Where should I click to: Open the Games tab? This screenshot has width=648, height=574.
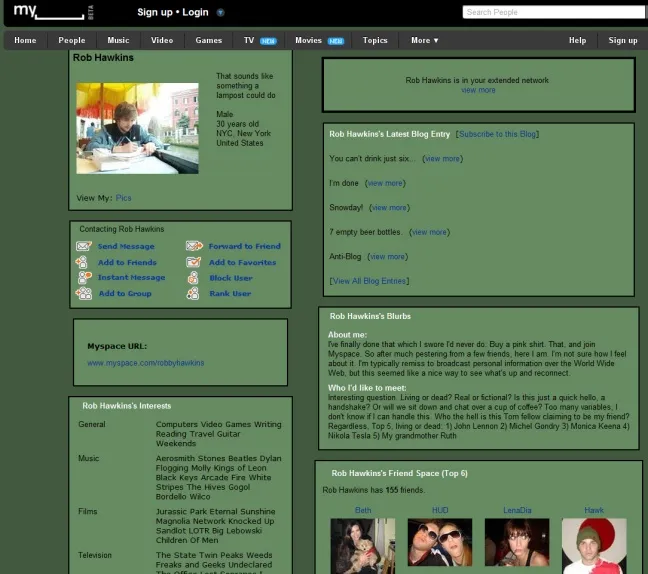(x=209, y=40)
